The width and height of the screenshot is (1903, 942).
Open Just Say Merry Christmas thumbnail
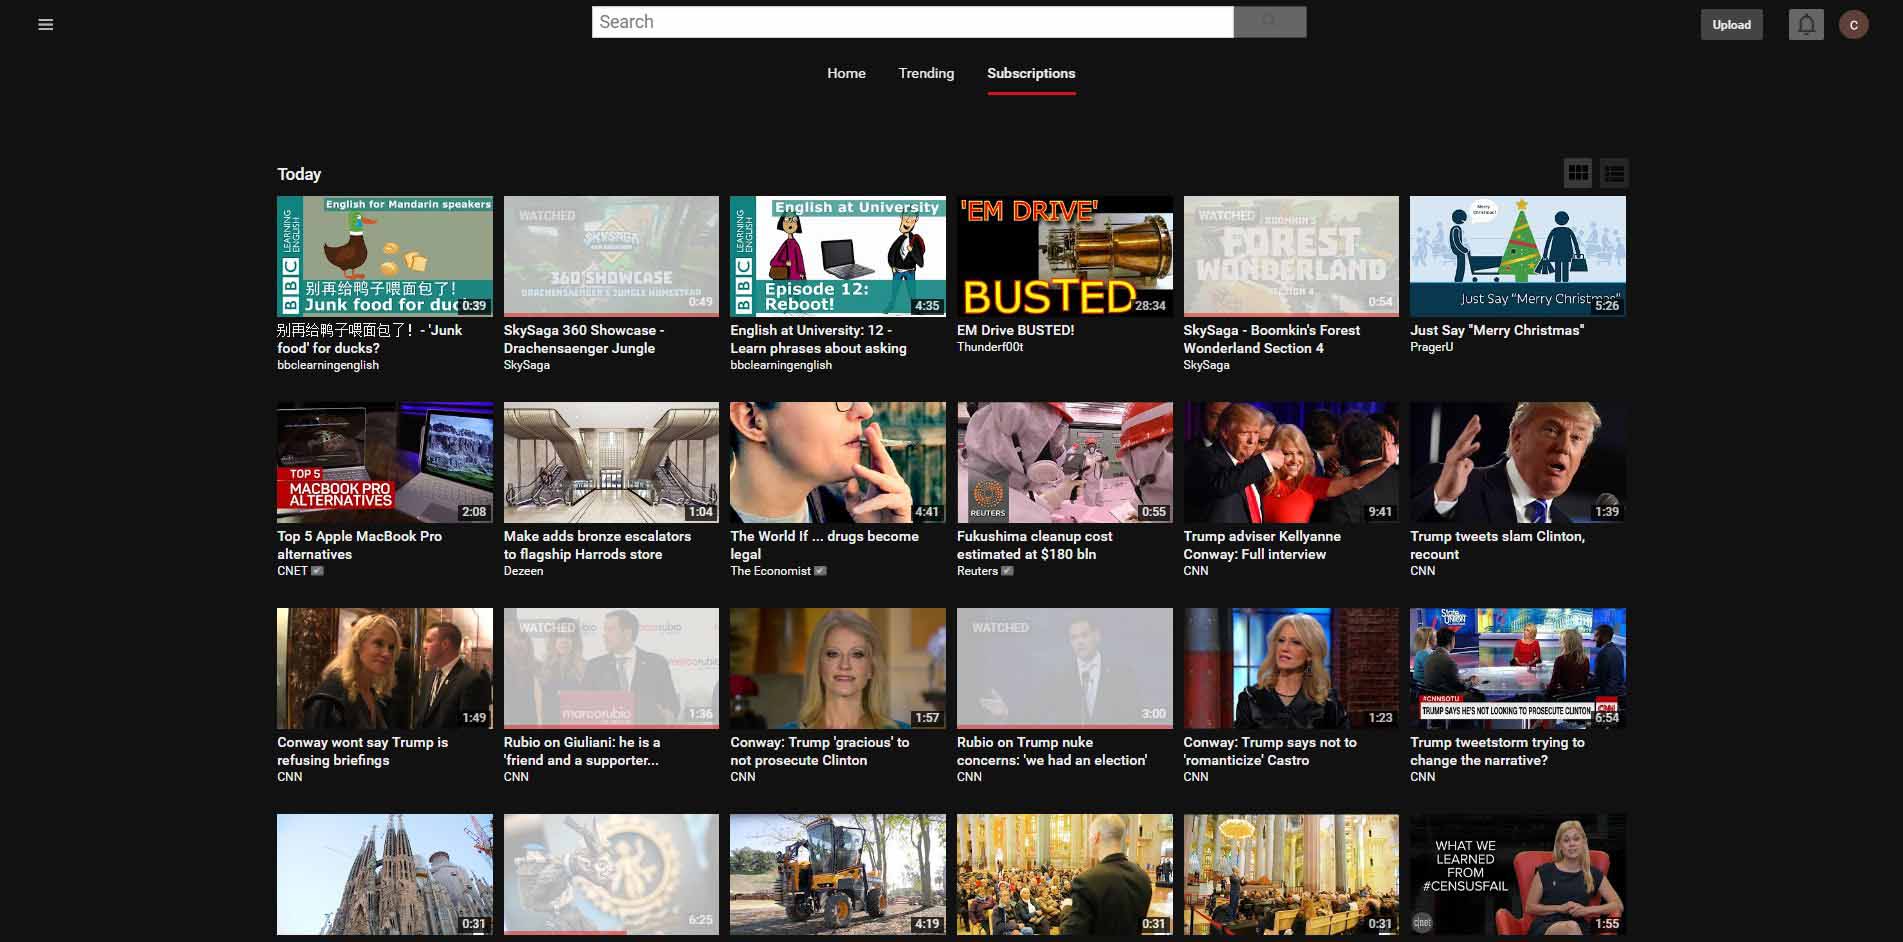1518,256
